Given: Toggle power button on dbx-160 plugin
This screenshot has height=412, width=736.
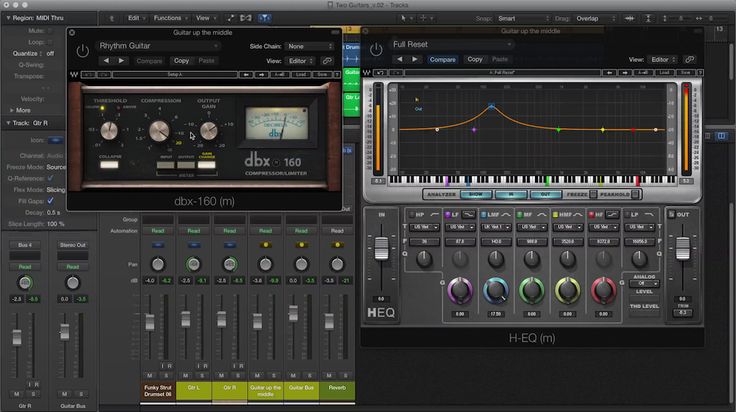Looking at the screenshot, I should point(82,51).
